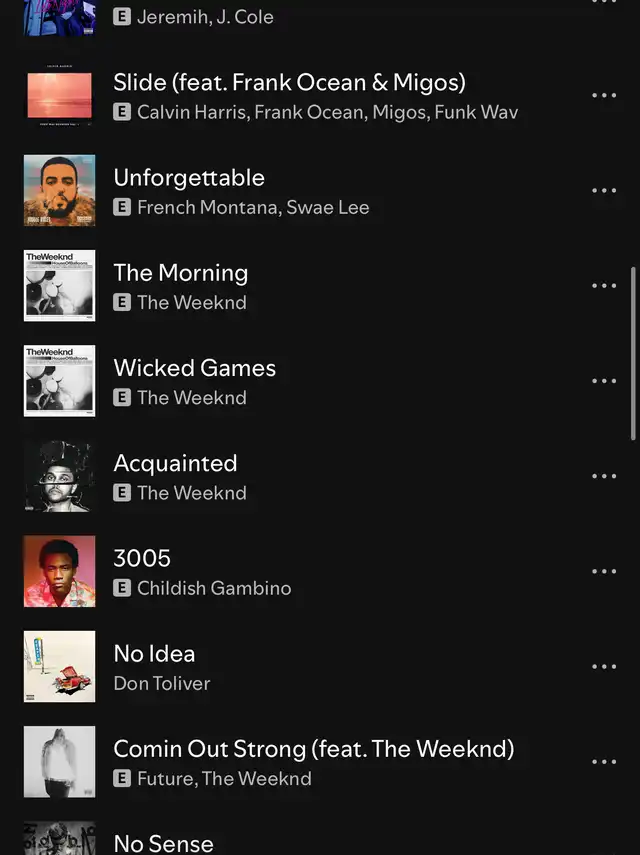Image resolution: width=640 pixels, height=855 pixels.
Task: Click Childish Gambino 3005 album artwork
Action: (59, 571)
